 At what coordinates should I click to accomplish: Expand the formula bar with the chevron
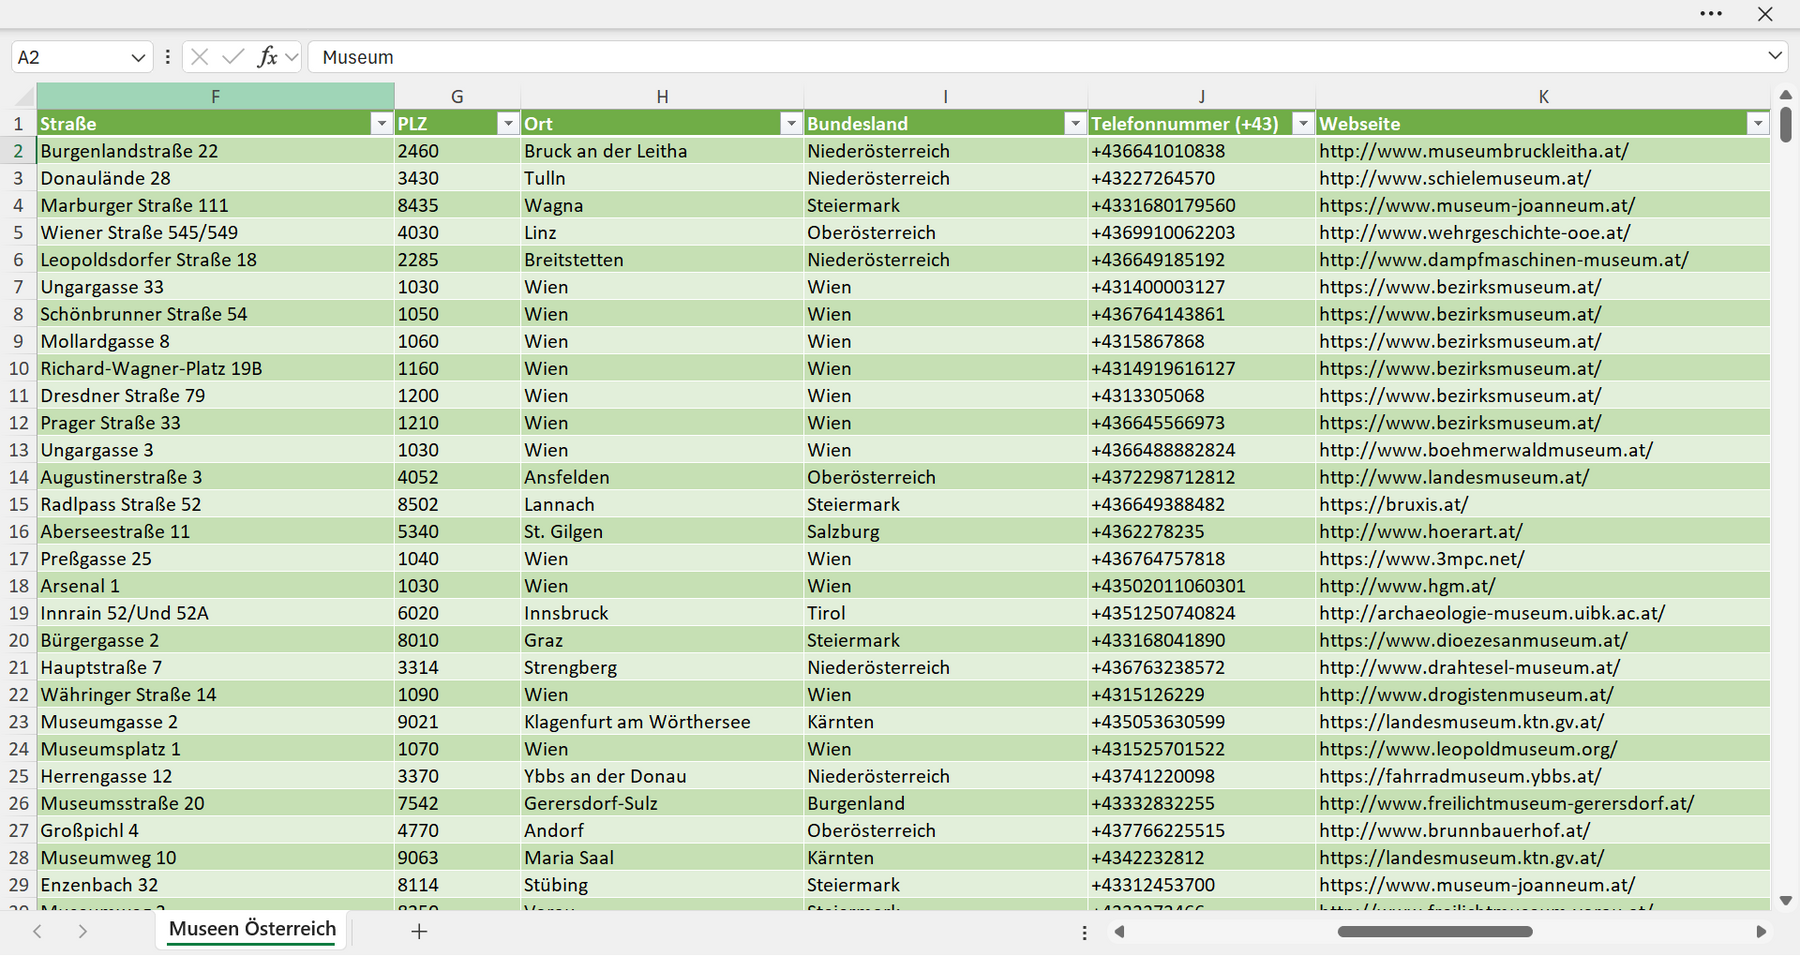[x=1775, y=56]
